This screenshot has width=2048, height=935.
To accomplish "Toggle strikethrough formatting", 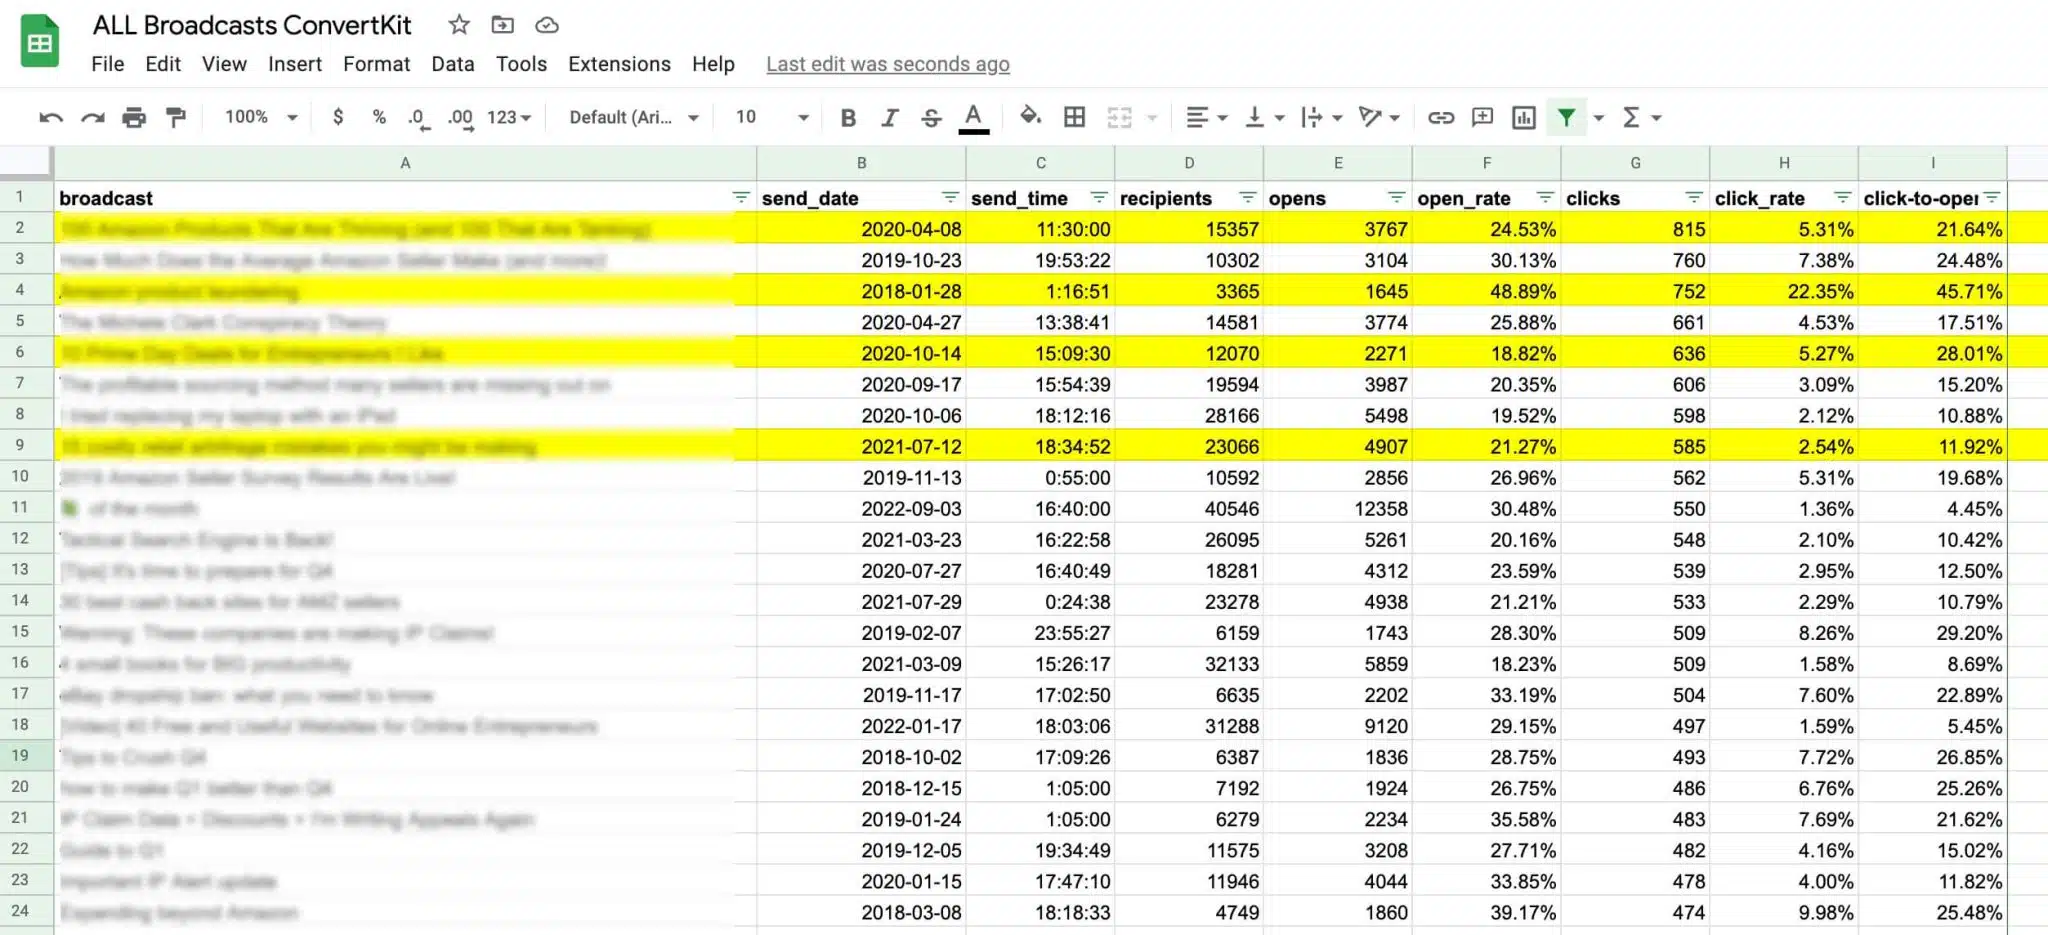I will pos(931,118).
